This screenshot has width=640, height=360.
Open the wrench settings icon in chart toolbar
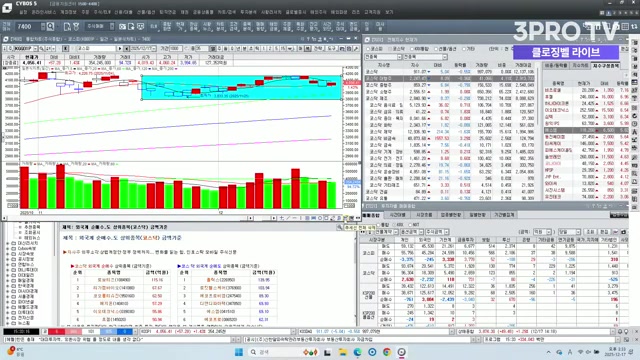click(356, 49)
